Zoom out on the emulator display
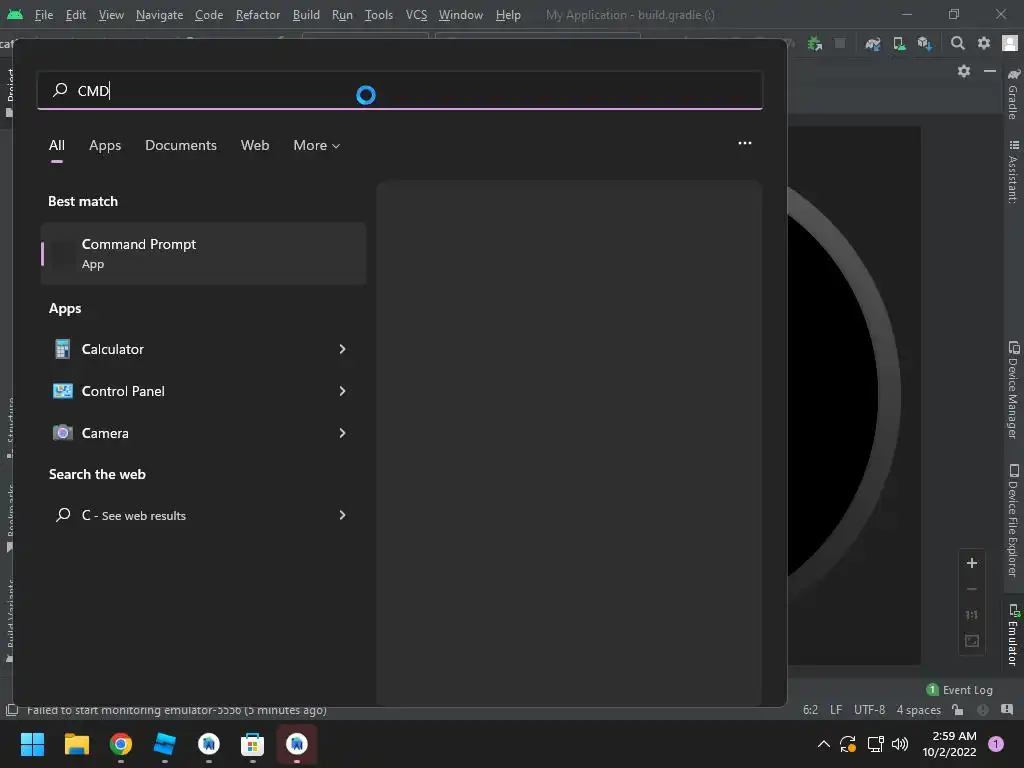 pyautogui.click(x=972, y=589)
